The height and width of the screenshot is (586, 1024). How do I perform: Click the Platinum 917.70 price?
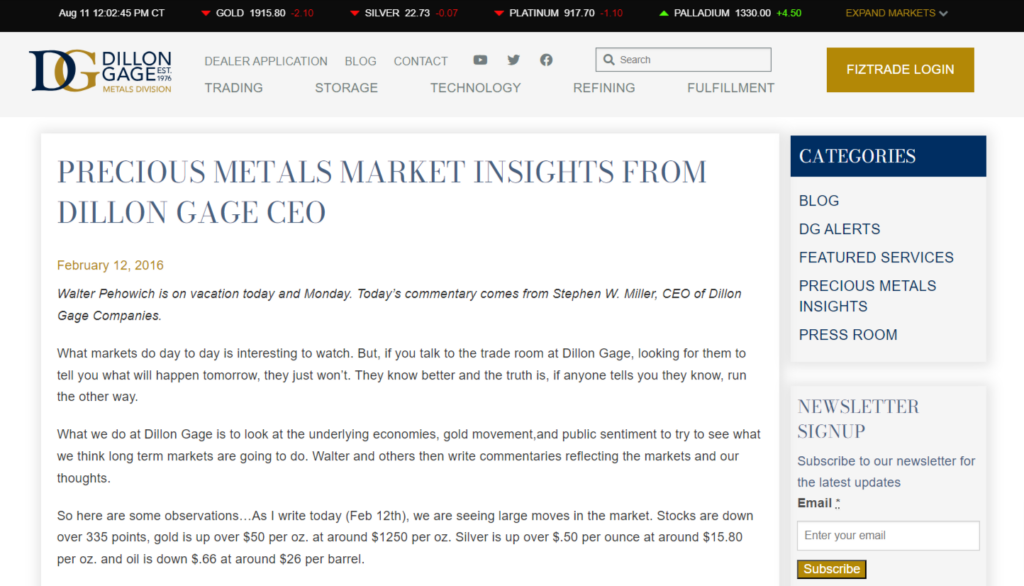(579, 13)
